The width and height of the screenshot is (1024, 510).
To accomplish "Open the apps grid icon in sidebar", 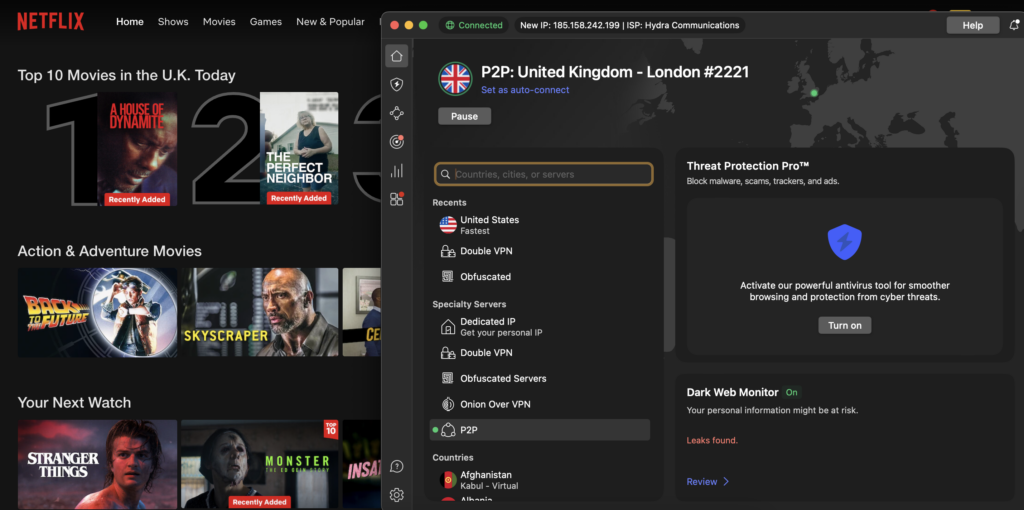I will tap(396, 199).
